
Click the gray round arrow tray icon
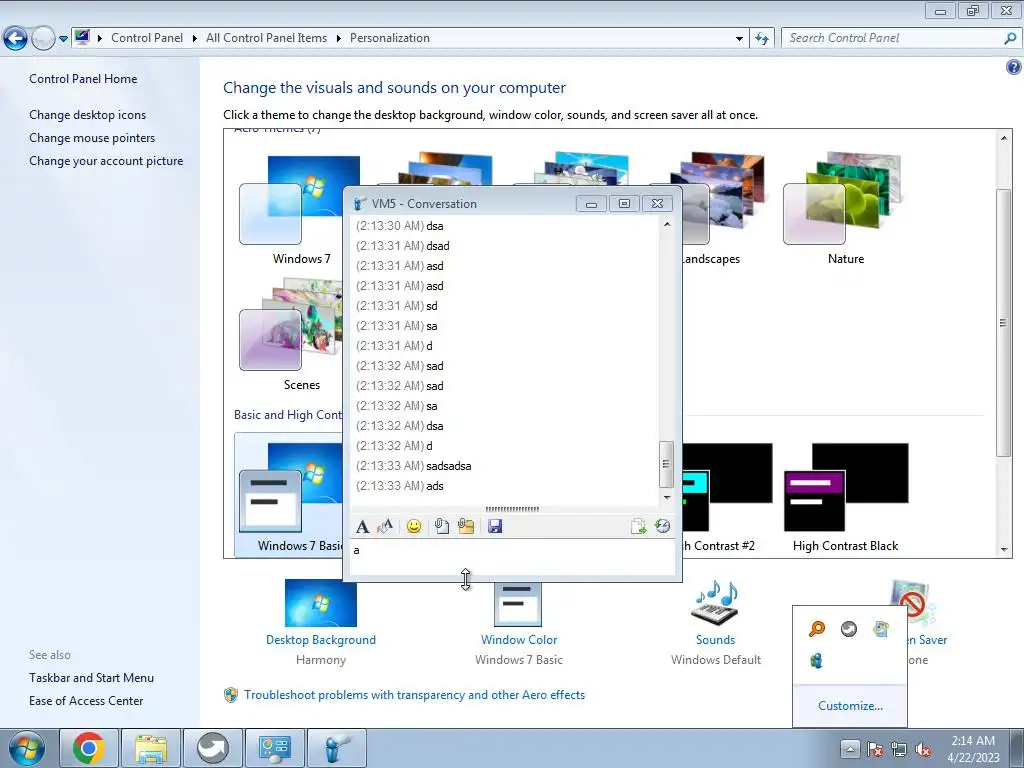click(848, 629)
